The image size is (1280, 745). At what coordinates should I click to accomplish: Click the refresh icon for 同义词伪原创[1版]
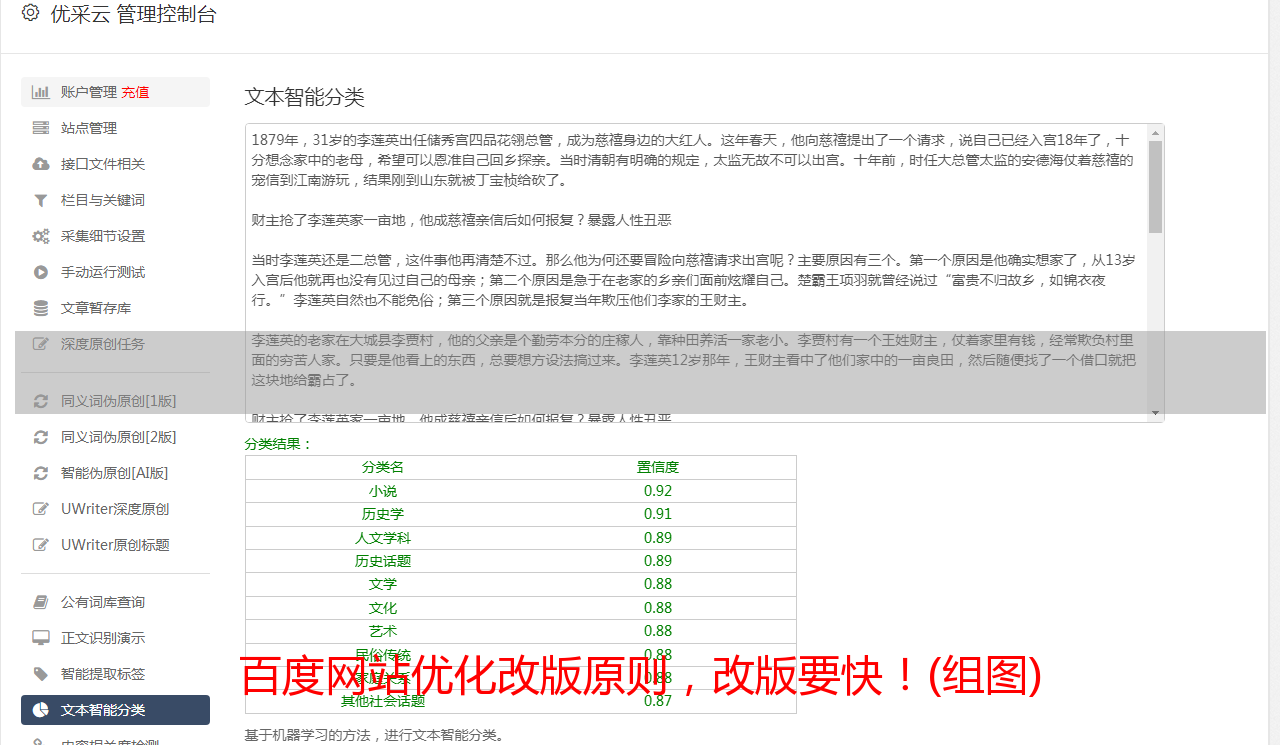[x=41, y=401]
